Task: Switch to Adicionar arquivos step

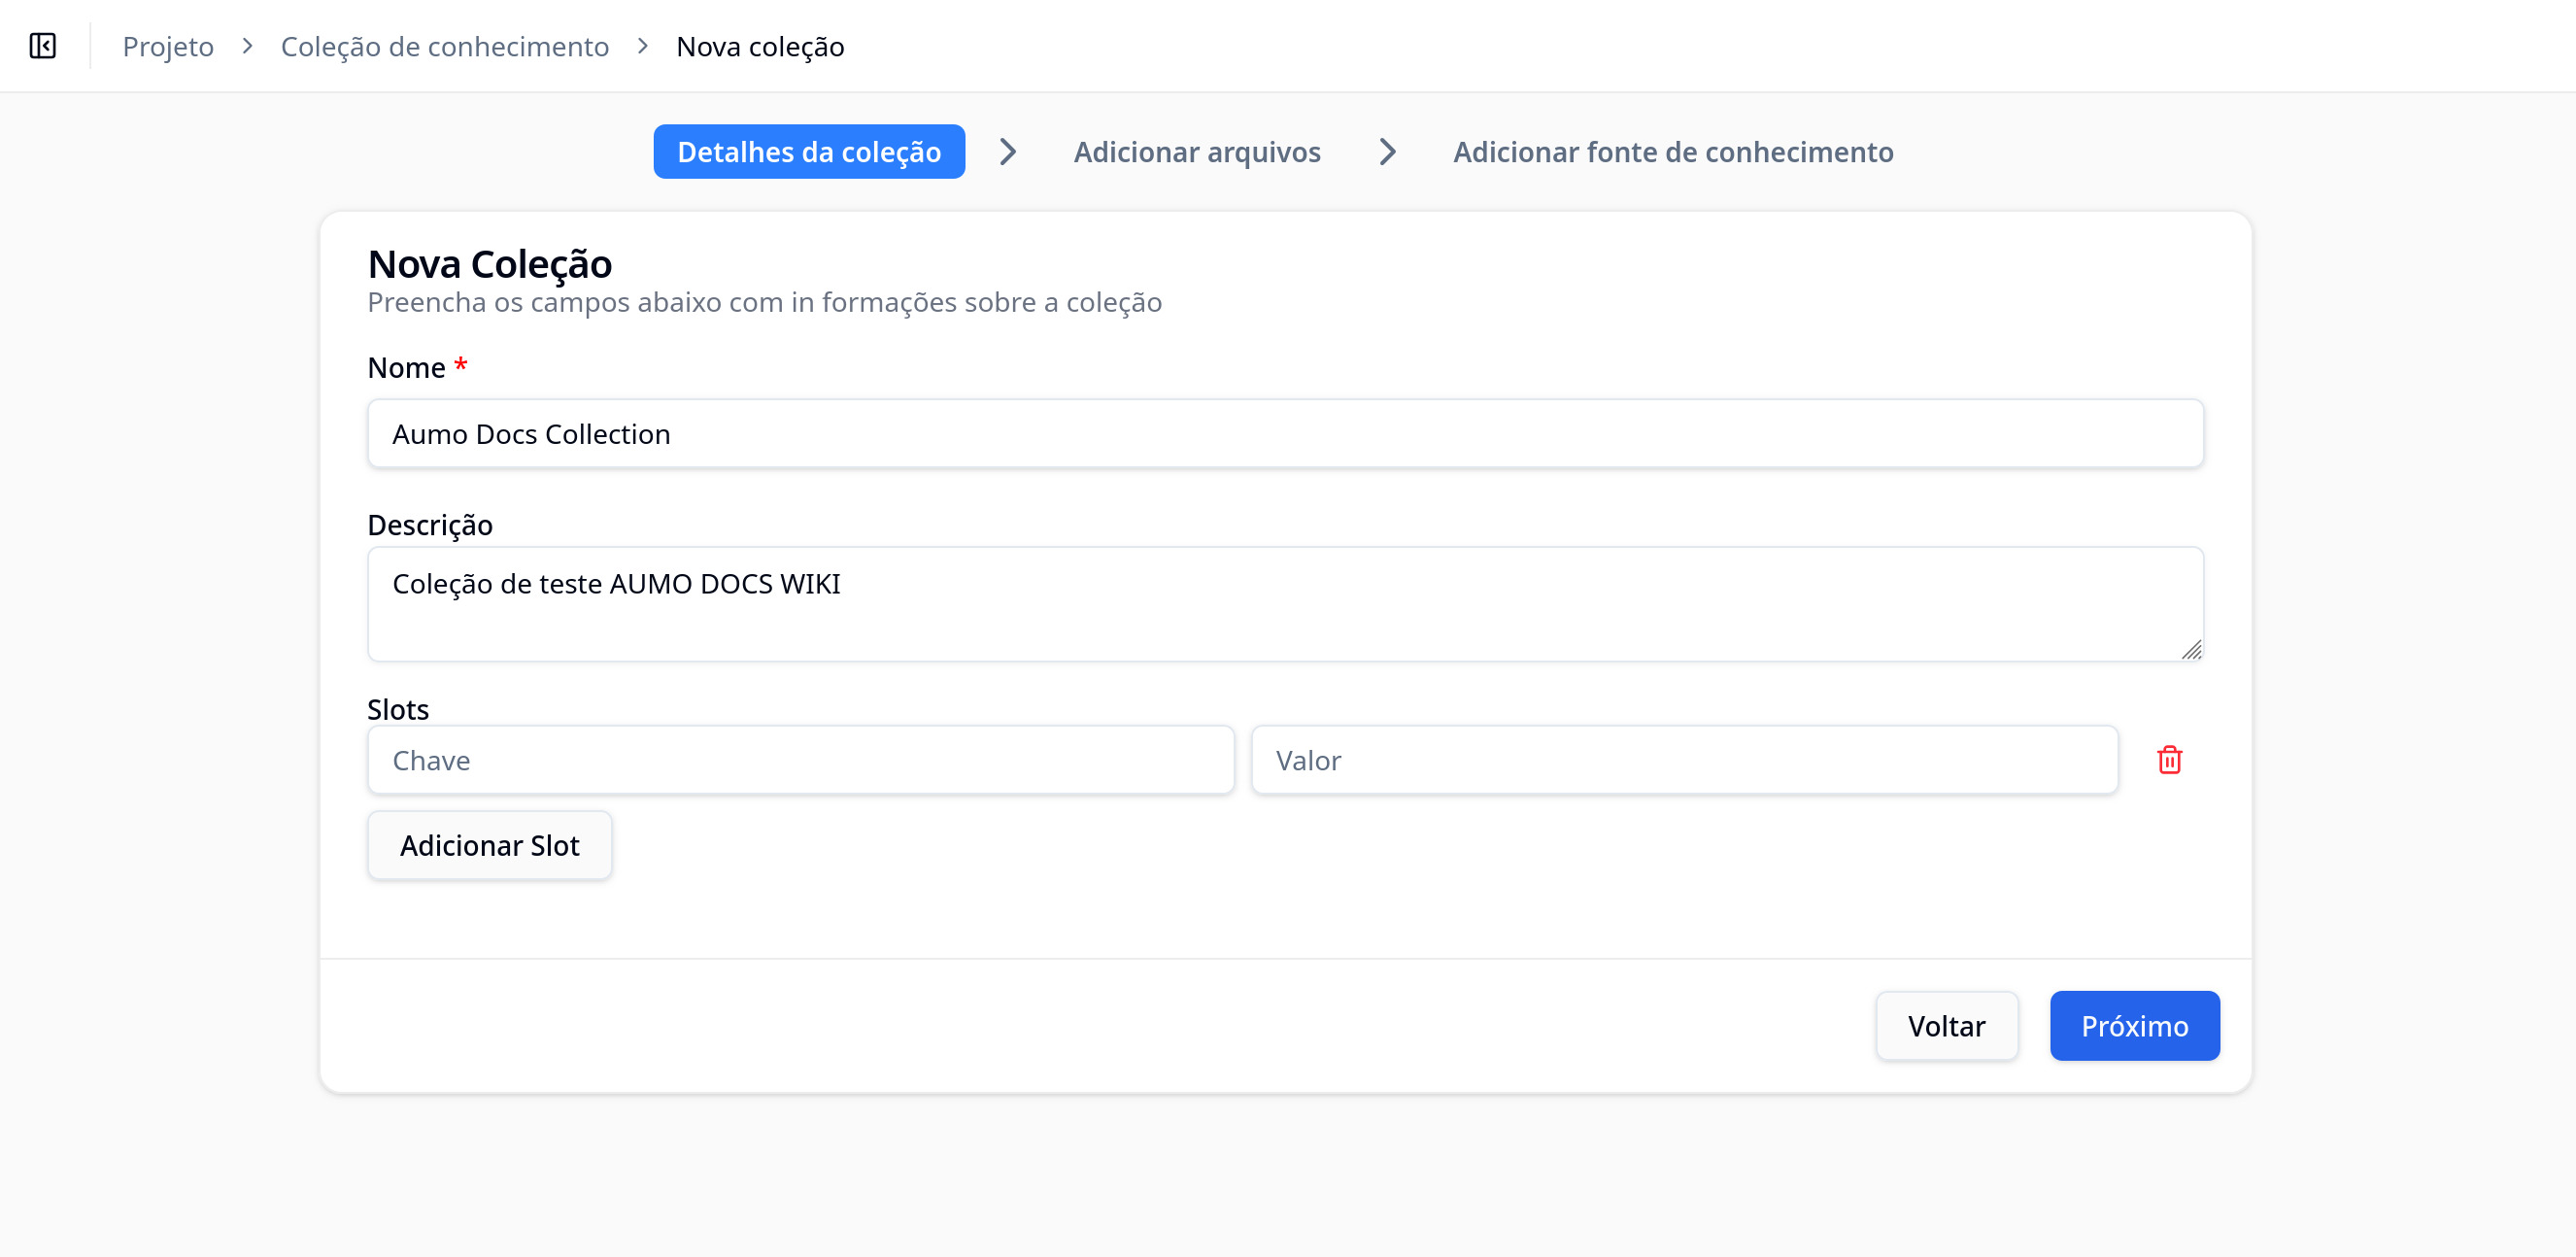Action: click(1197, 152)
